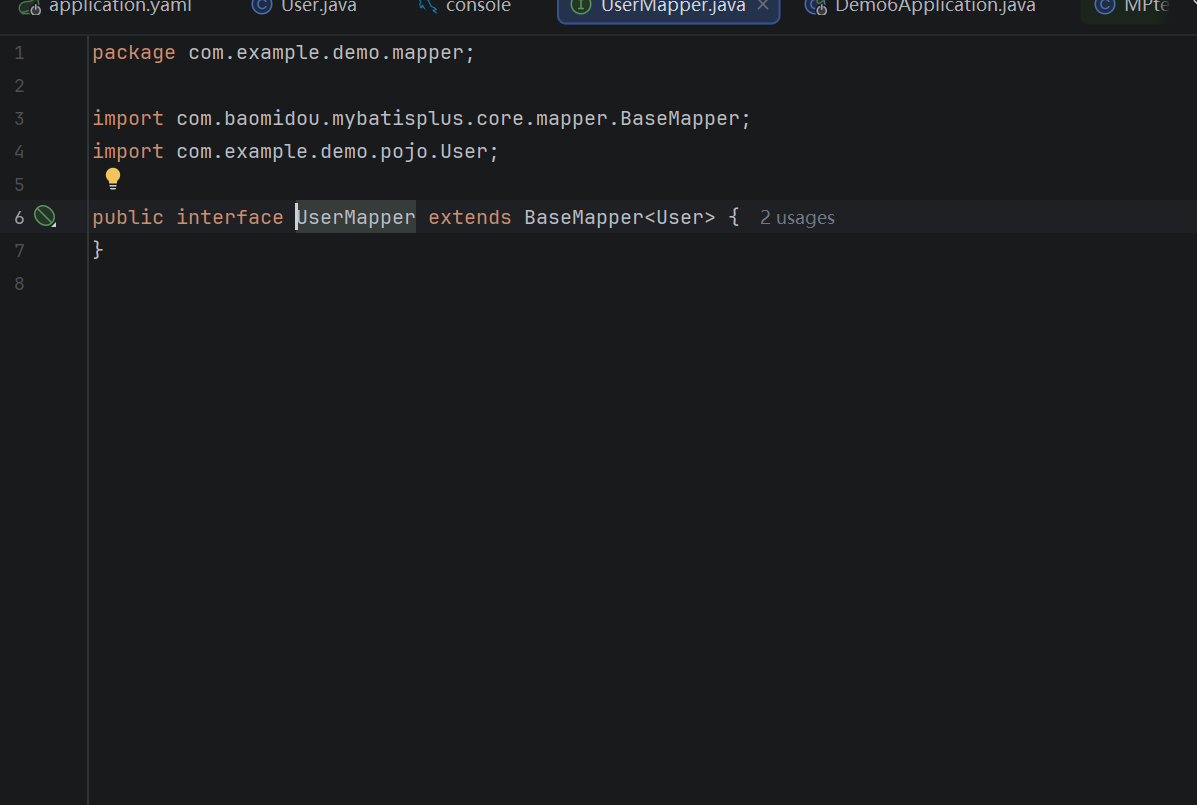Click the console tab icon
1197x805 pixels.
[428, 6]
